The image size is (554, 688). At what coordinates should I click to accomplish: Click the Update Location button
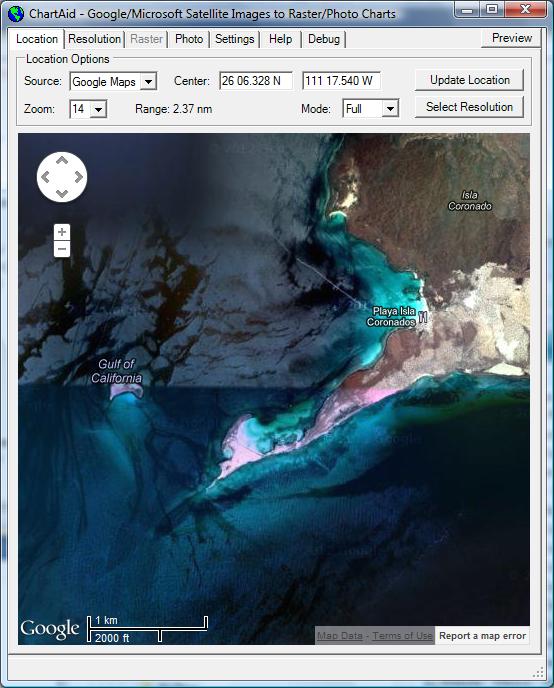click(x=469, y=80)
